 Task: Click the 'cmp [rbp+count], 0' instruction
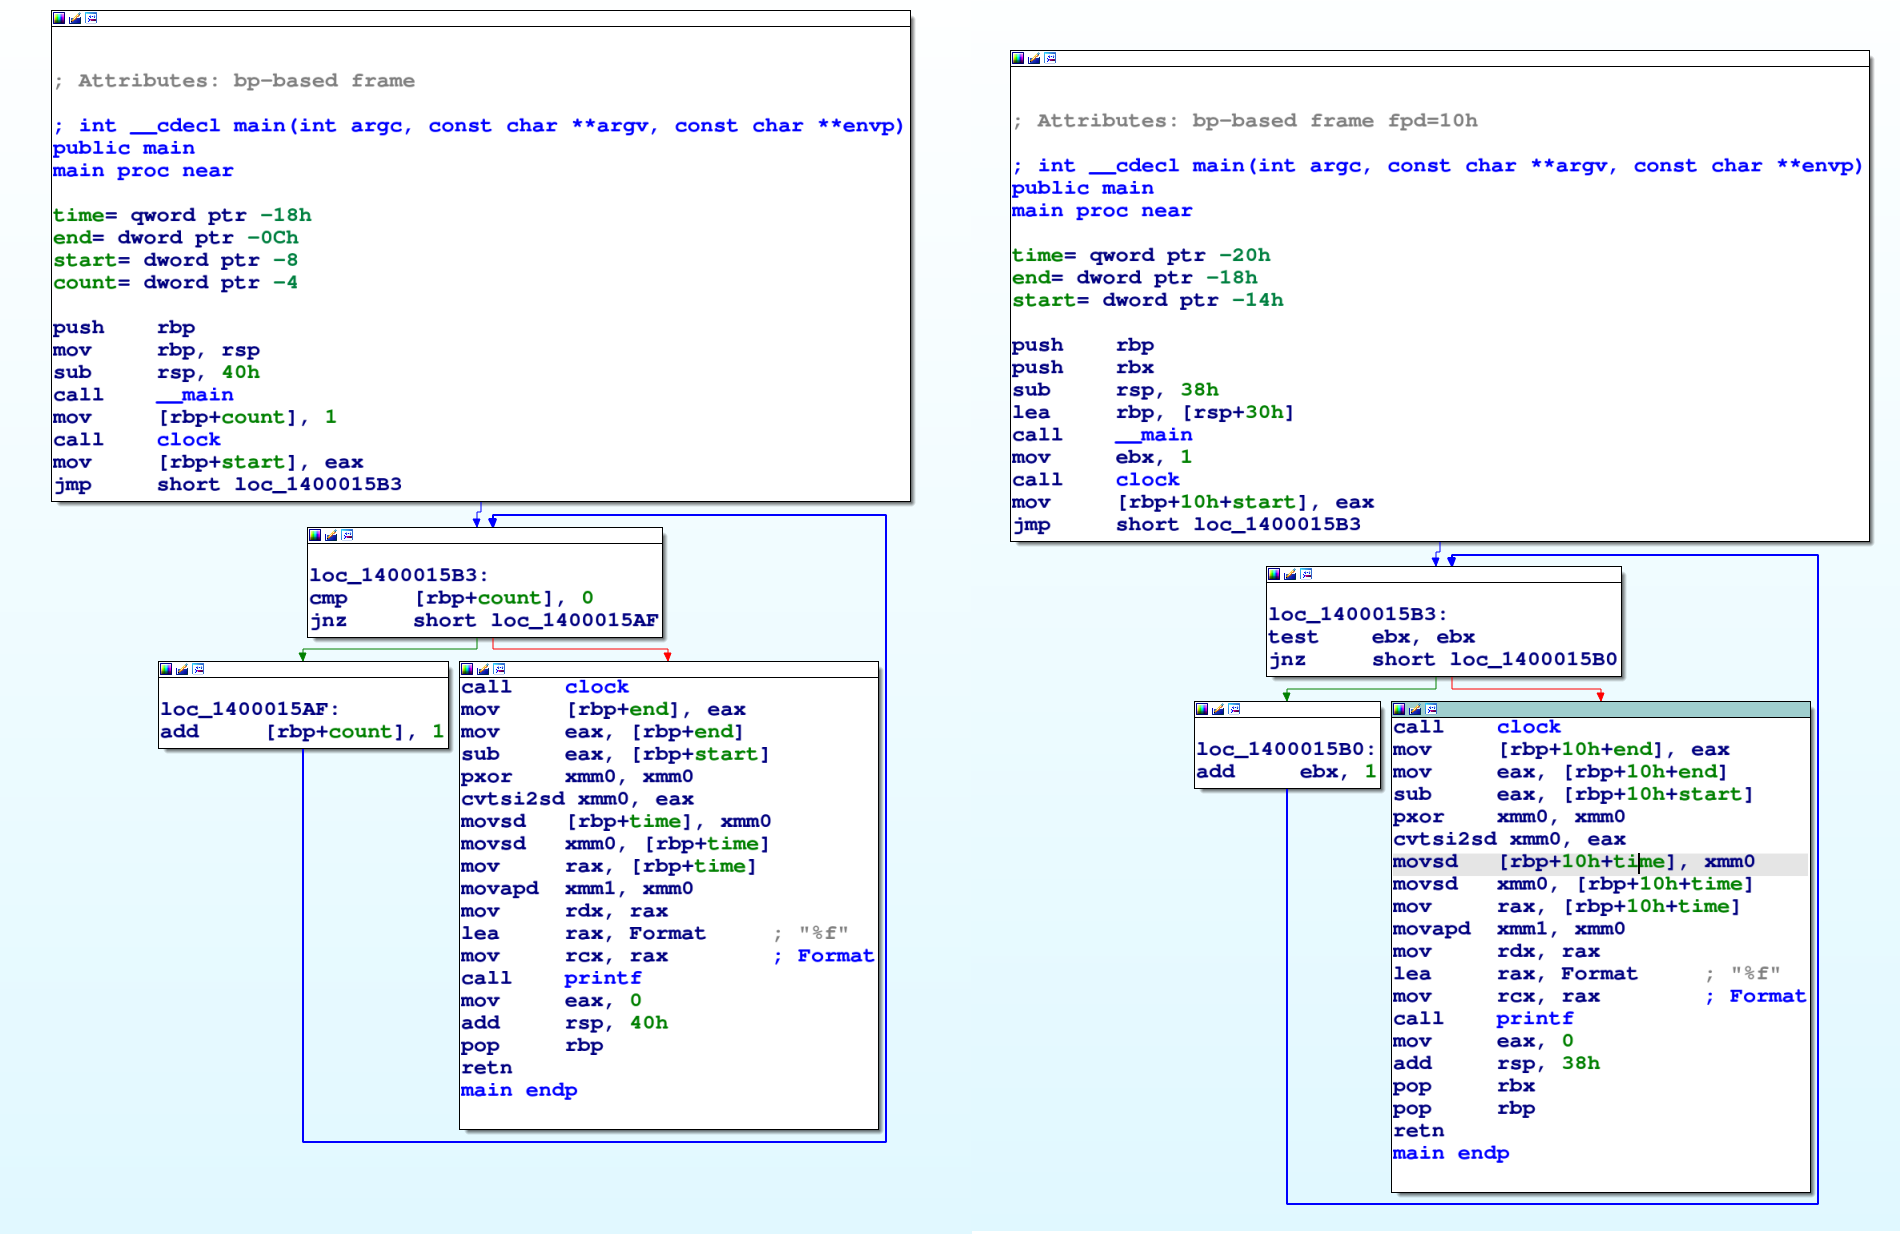coord(452,598)
